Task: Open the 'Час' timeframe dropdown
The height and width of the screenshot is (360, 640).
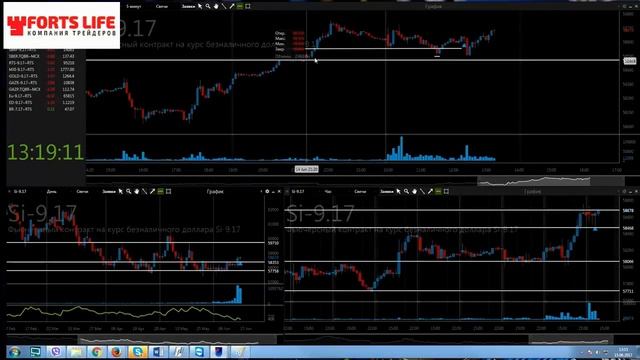Action: pos(328,191)
